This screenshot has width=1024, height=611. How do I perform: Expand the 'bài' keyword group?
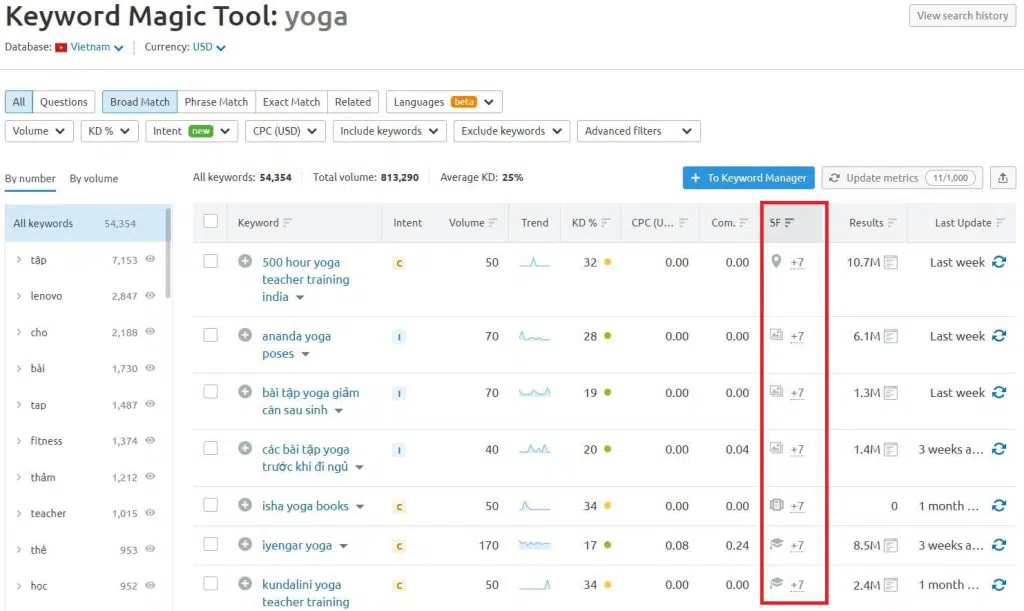click(x=19, y=368)
